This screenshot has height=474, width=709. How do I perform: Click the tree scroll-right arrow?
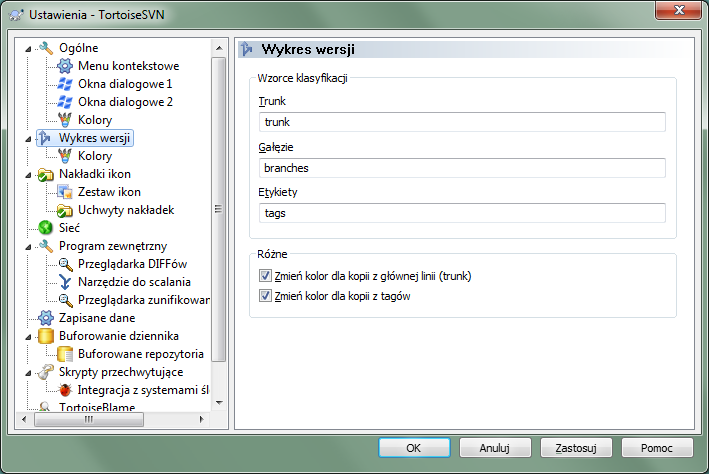(x=202, y=419)
